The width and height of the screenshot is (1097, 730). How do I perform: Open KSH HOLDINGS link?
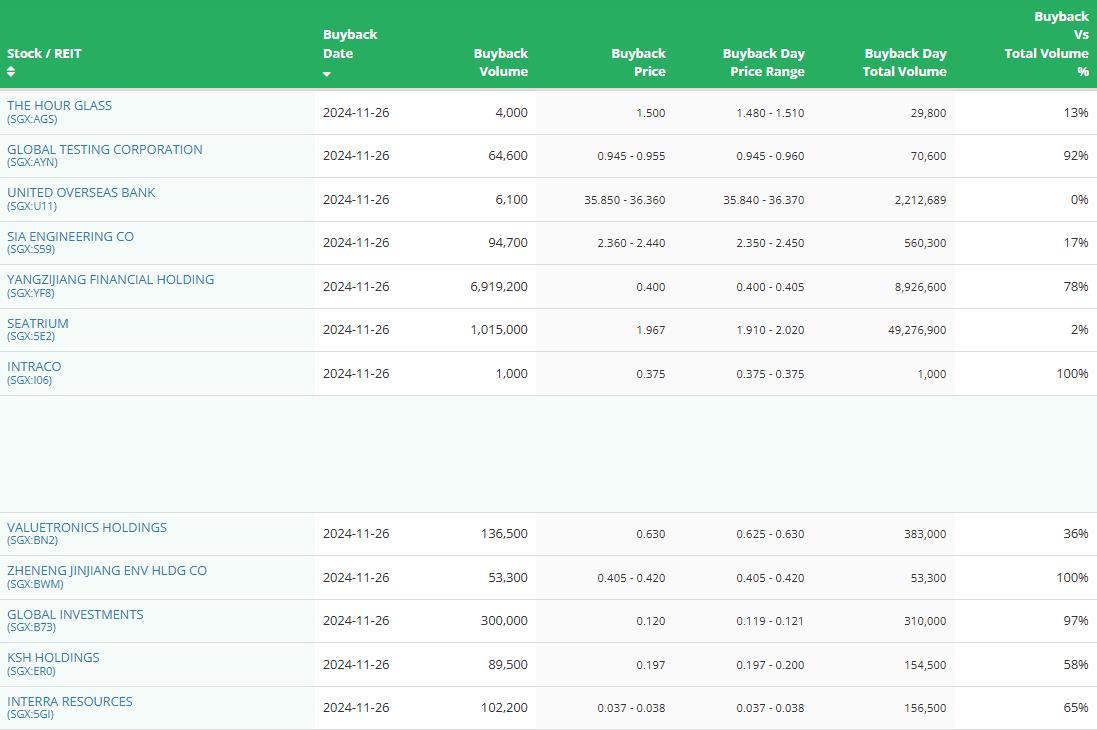[53, 657]
